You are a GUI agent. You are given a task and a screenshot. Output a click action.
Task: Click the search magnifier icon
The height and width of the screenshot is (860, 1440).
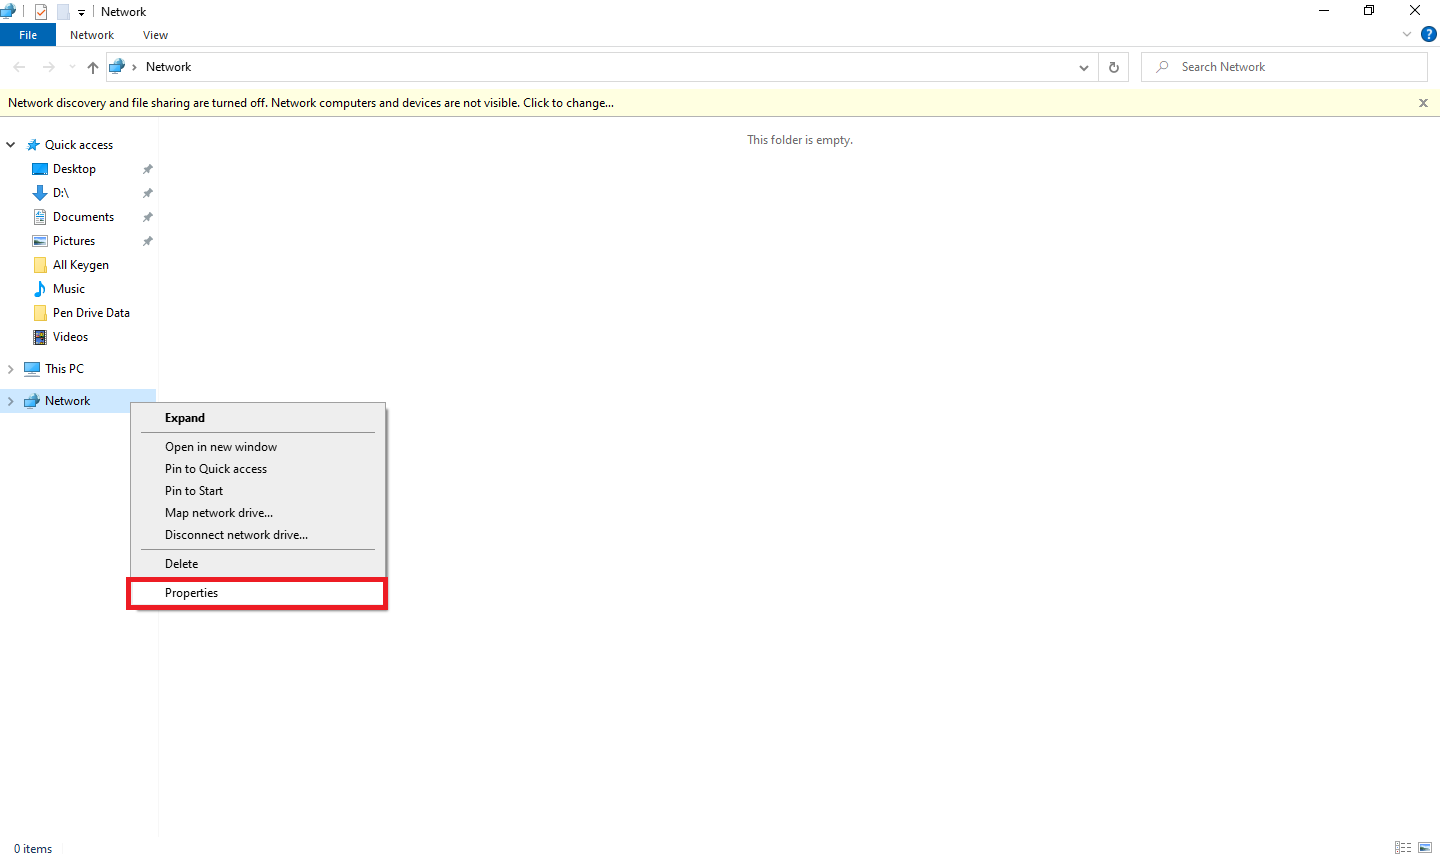click(x=1162, y=67)
